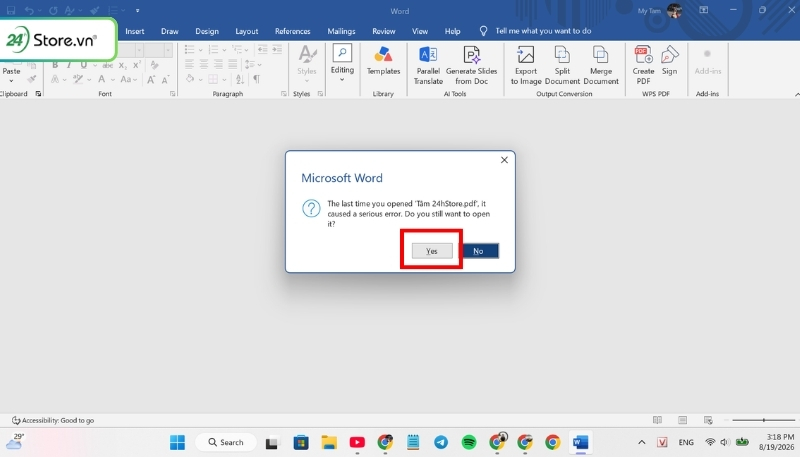Open the Draw ribbon tab
Image resolution: width=800 pixels, height=457 pixels.
click(170, 31)
